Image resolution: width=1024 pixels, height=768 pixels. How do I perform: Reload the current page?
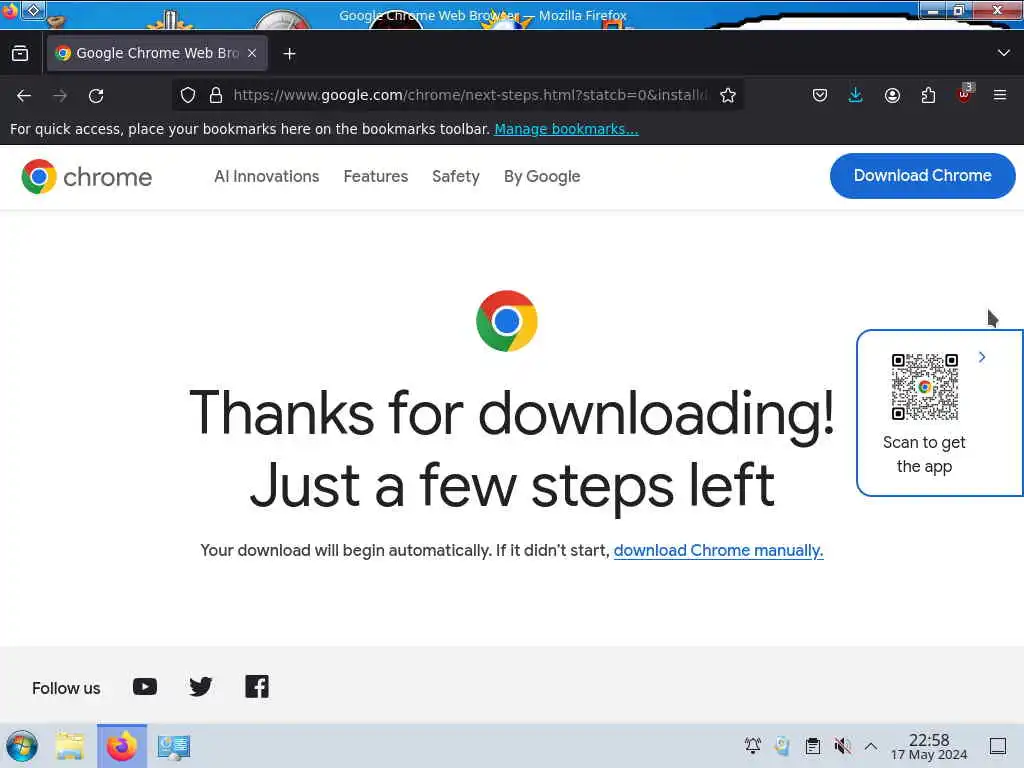coord(96,95)
